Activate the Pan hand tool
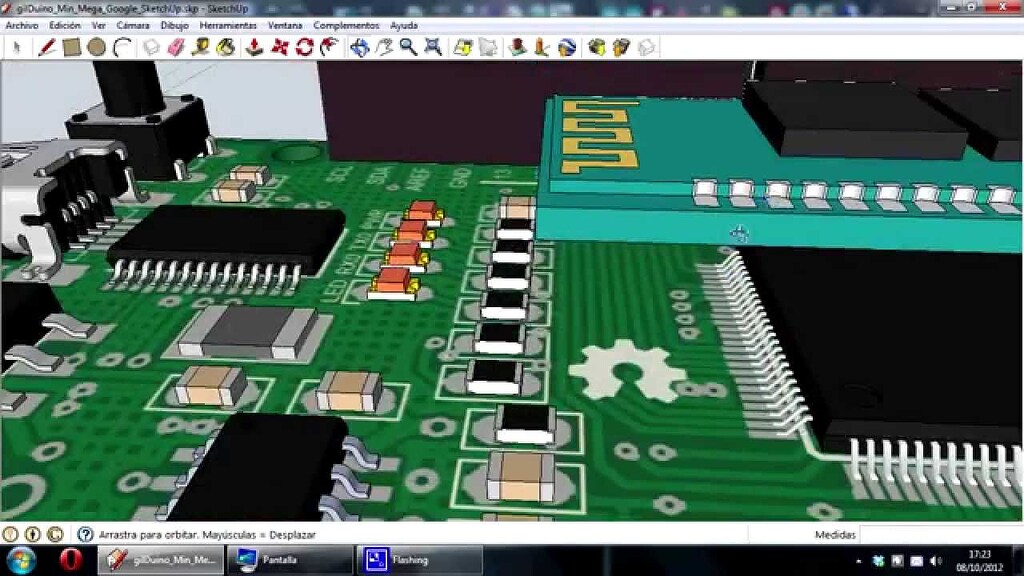 click(x=382, y=45)
